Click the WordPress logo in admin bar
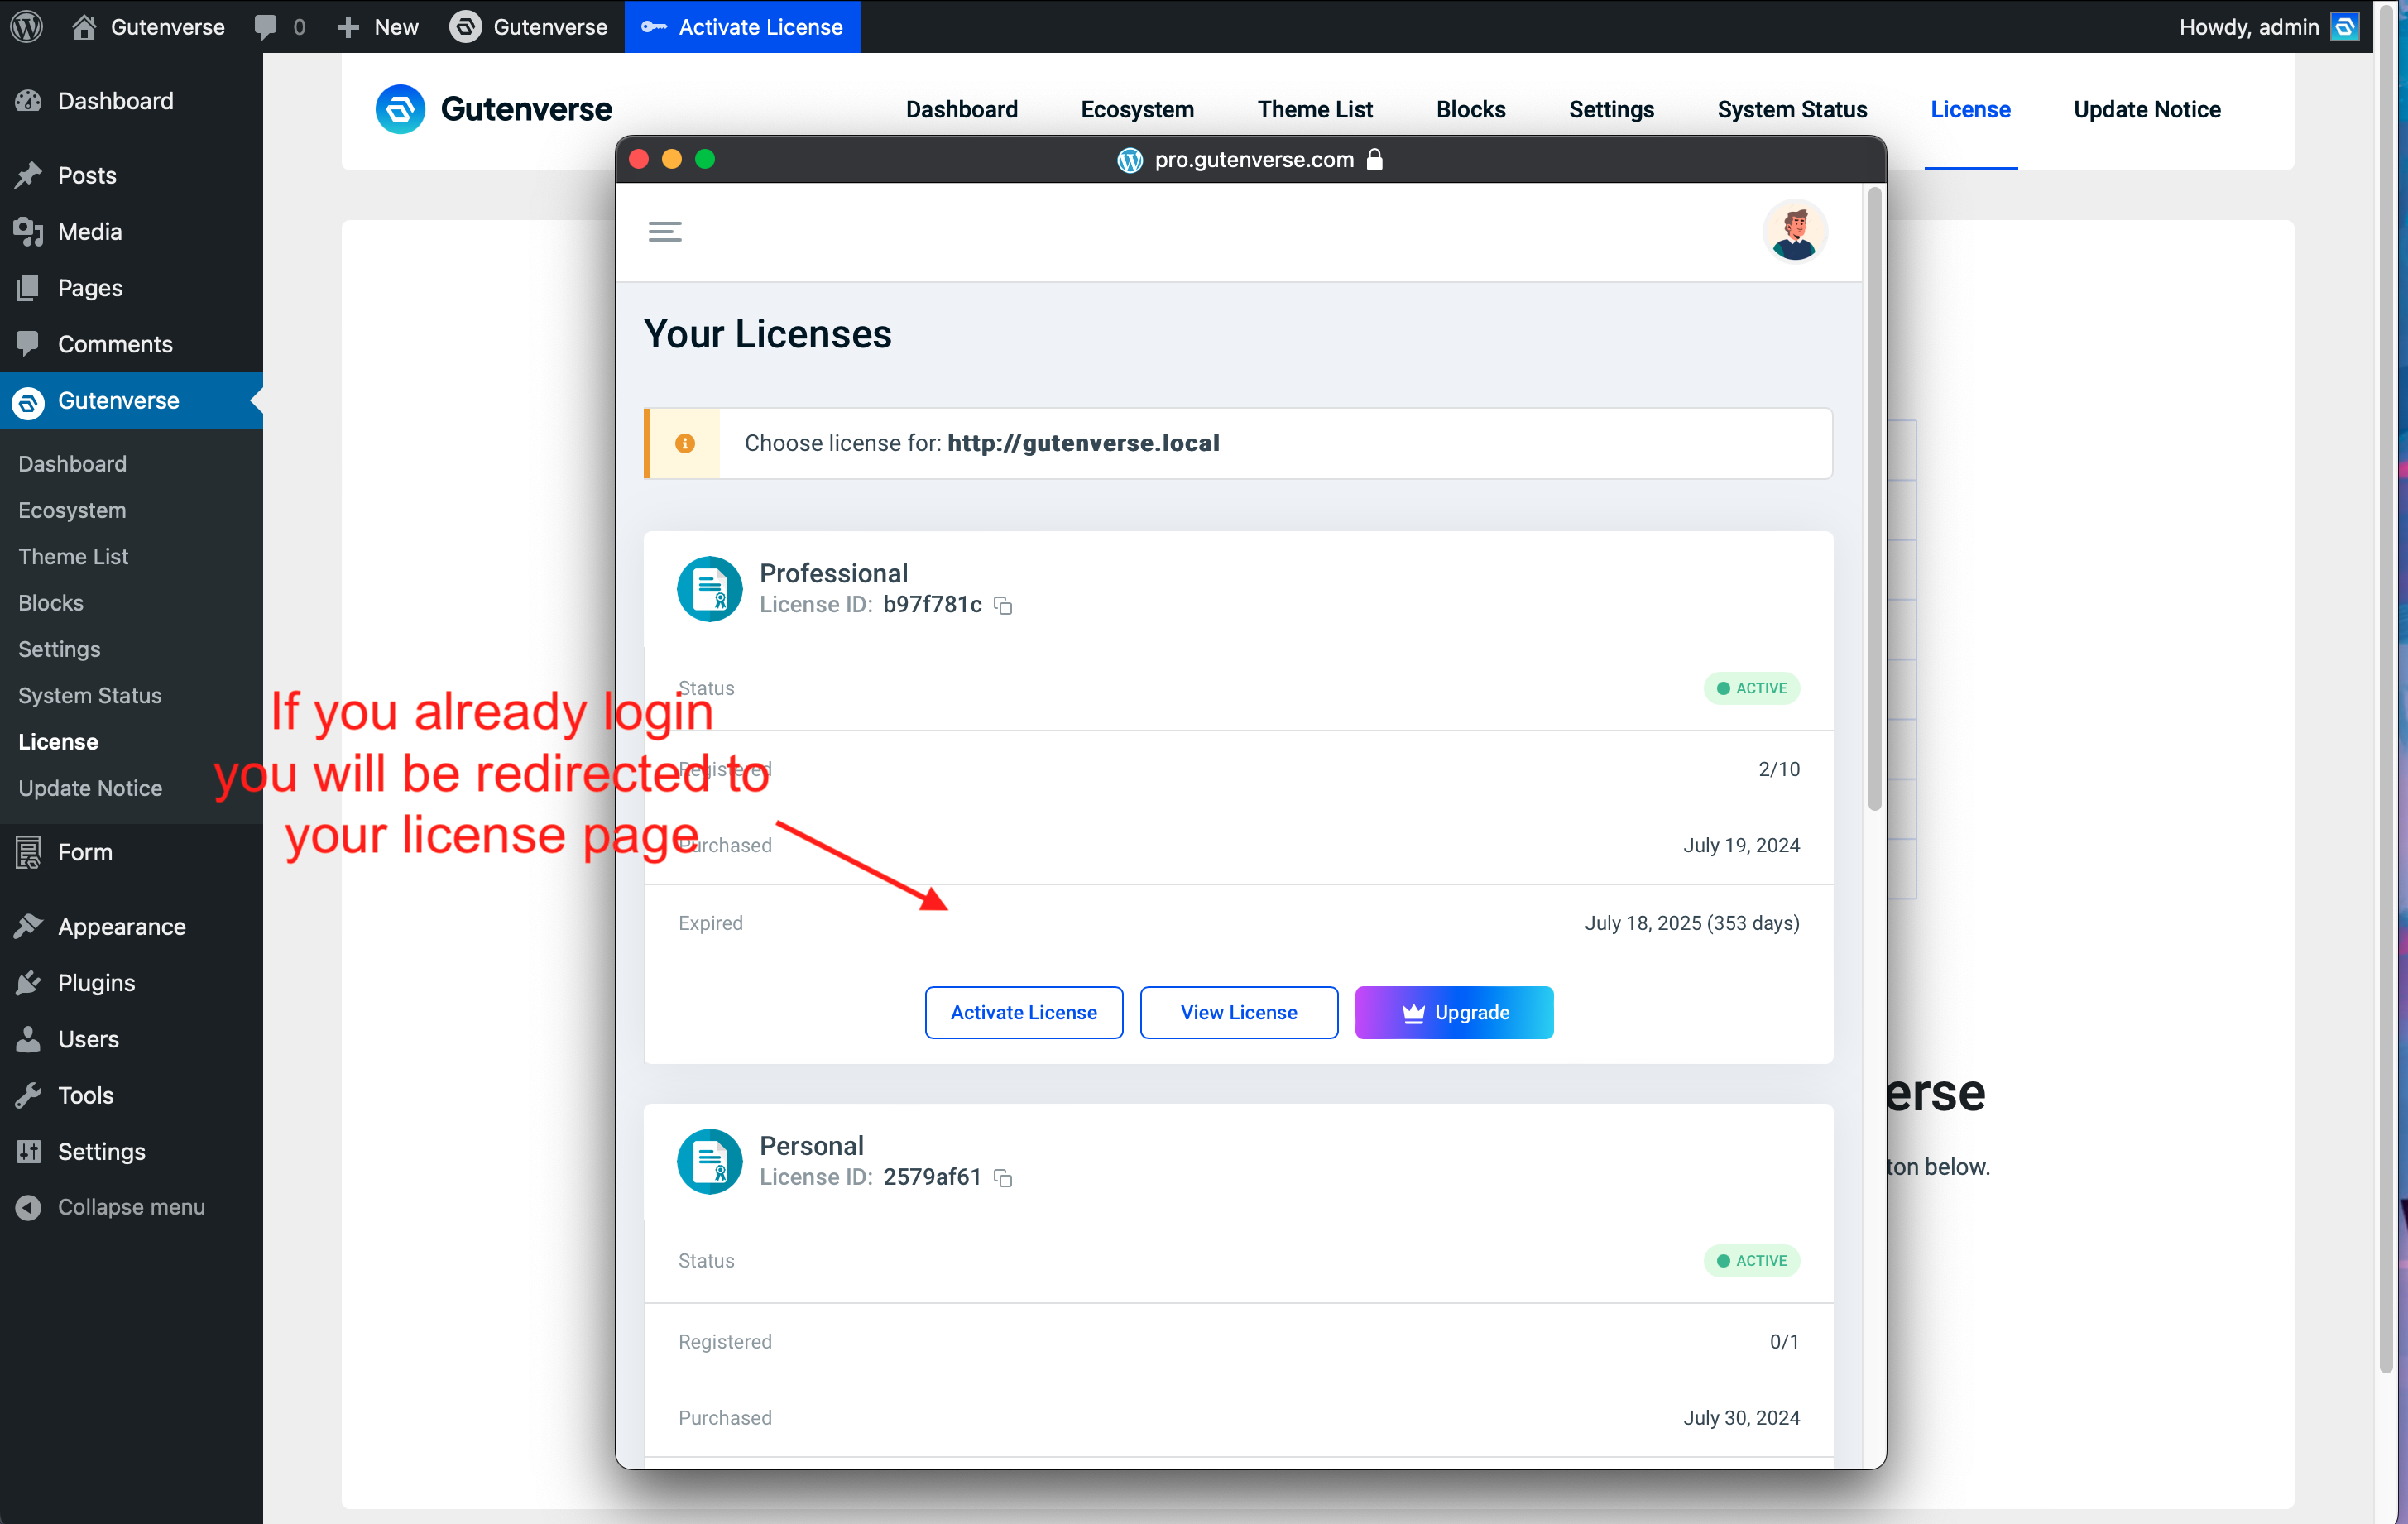2408x1524 pixels. 27,27
